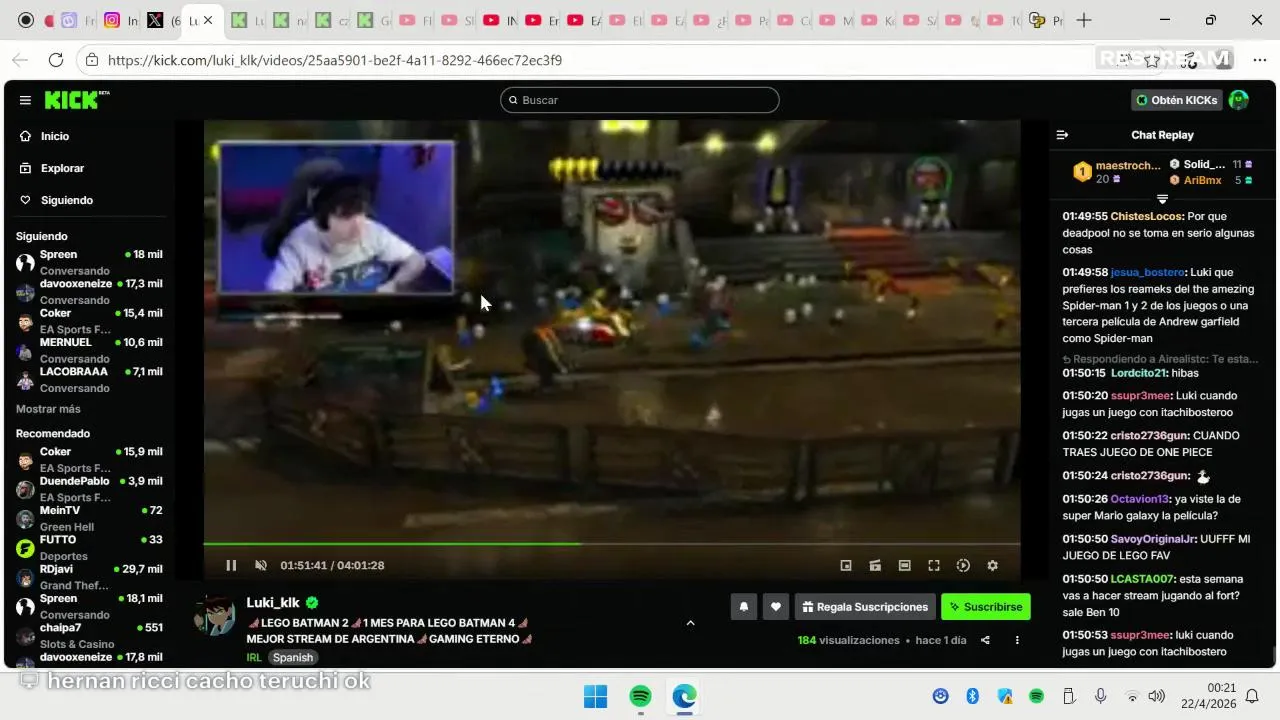Enter fullscreen video mode
The width and height of the screenshot is (1280, 720).
click(934, 565)
